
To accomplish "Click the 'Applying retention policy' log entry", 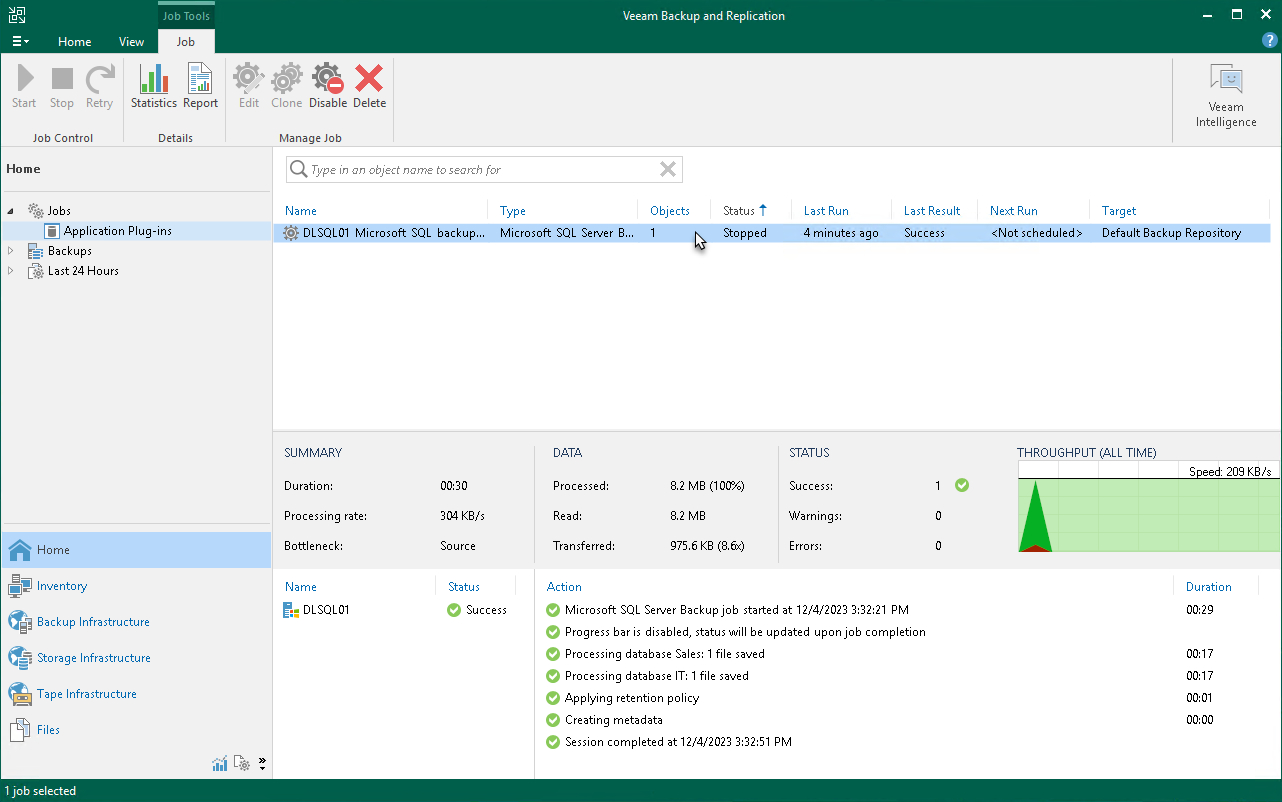I will point(632,698).
